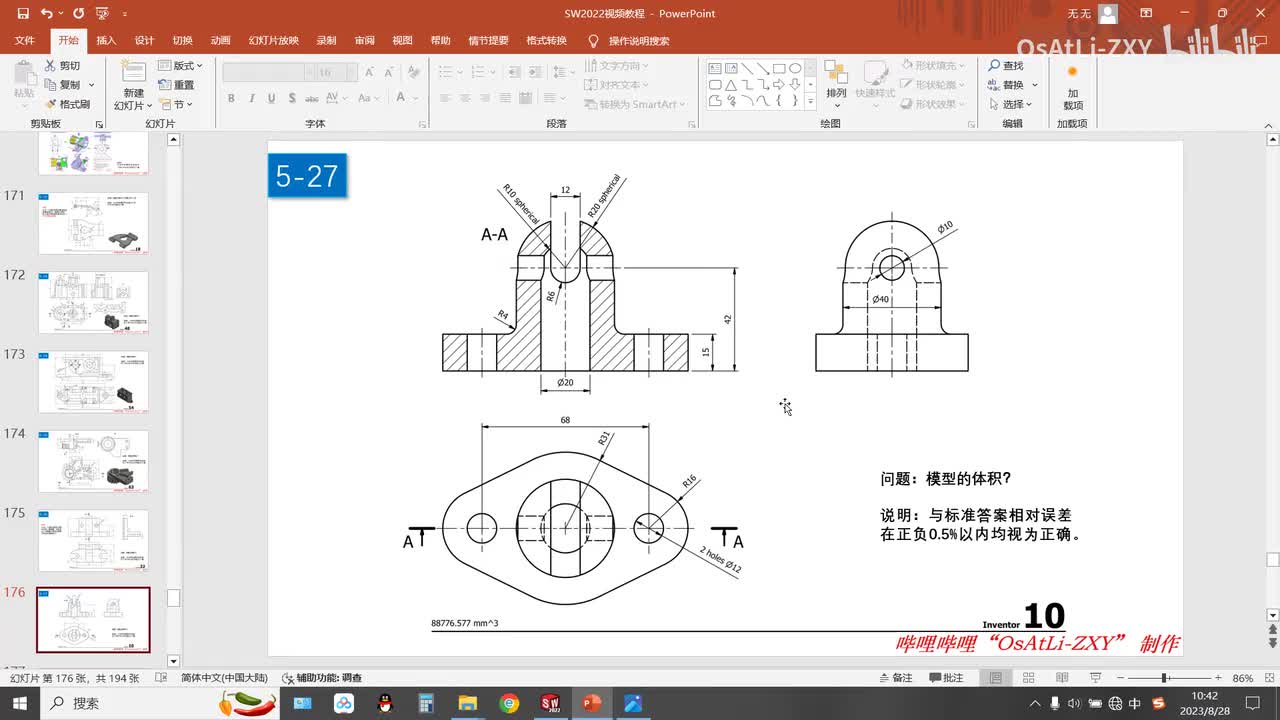Open the File (文件) menu
The width and height of the screenshot is (1280, 720).
coord(25,41)
